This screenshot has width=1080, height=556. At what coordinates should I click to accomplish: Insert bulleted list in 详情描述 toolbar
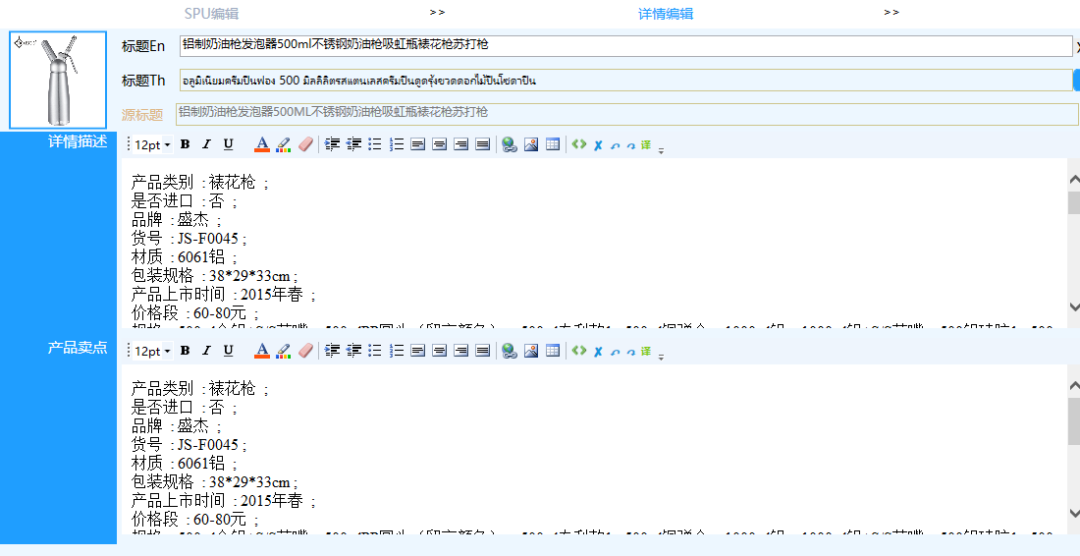tap(375, 144)
